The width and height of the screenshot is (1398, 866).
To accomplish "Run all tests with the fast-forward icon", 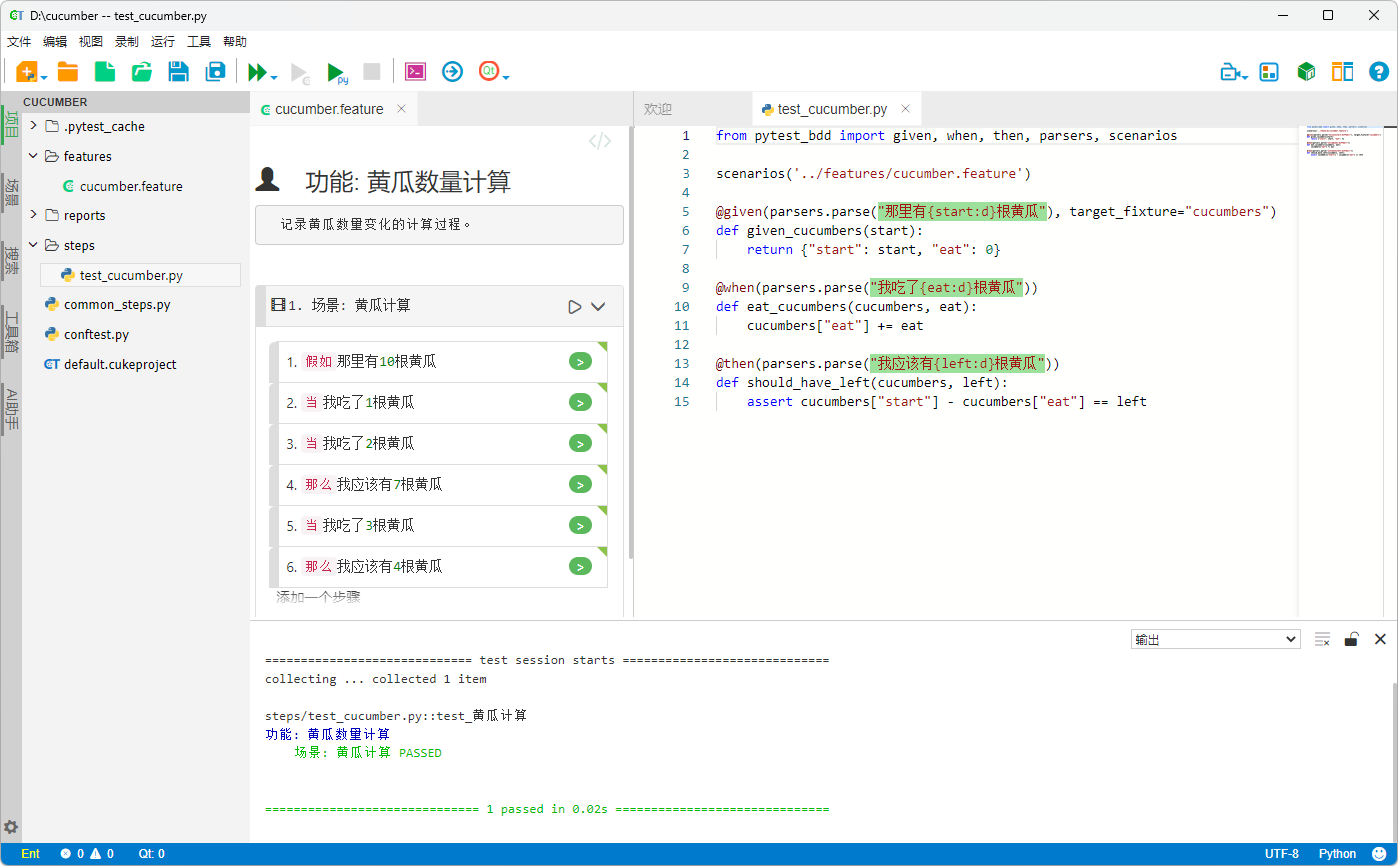I will 256,71.
